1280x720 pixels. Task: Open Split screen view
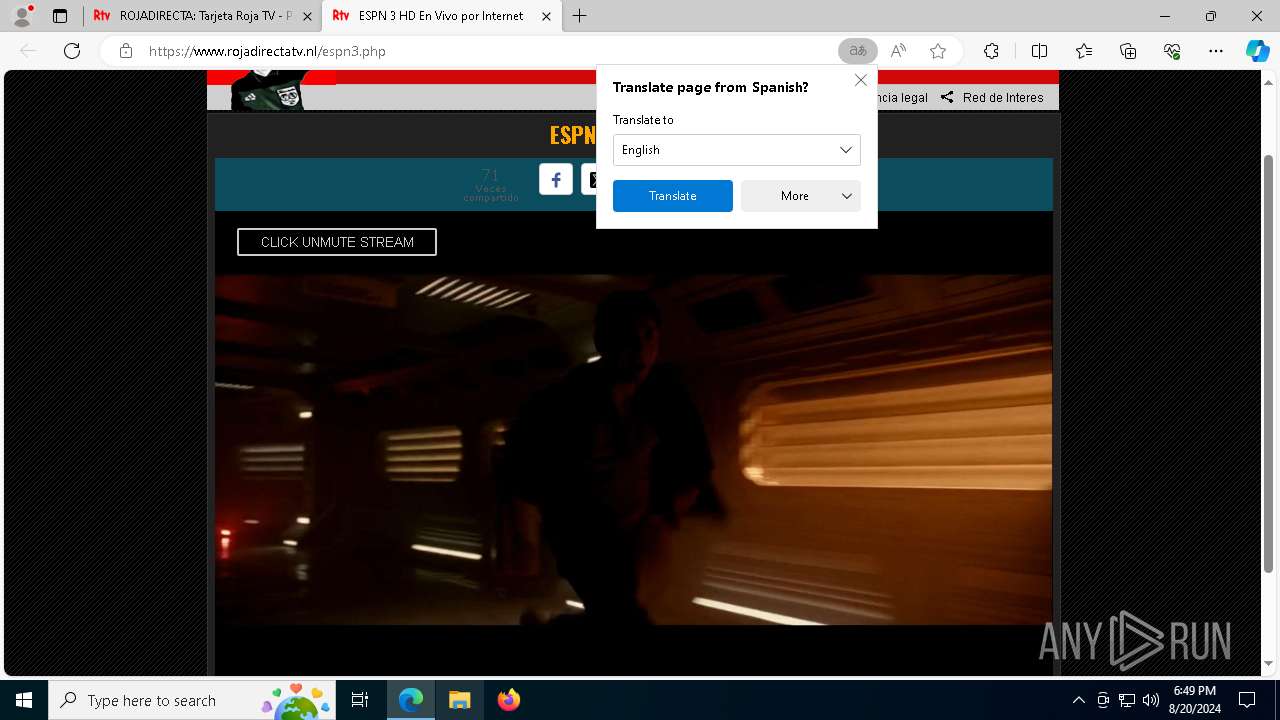1039,51
